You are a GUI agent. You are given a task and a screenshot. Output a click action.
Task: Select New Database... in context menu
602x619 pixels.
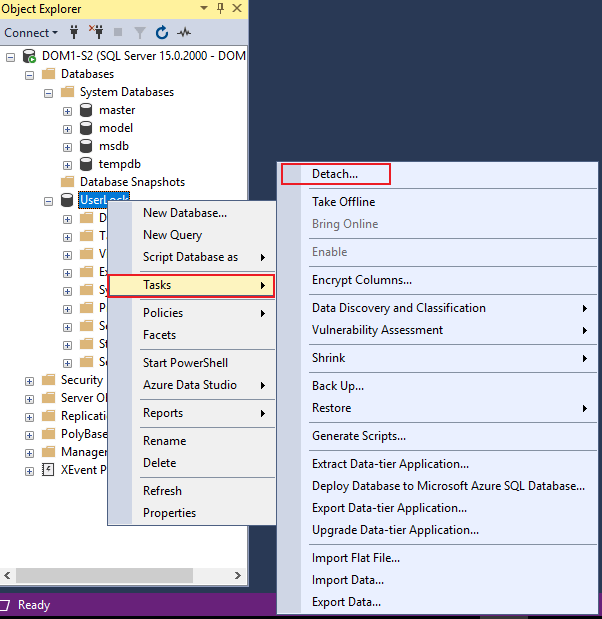click(x=191, y=213)
